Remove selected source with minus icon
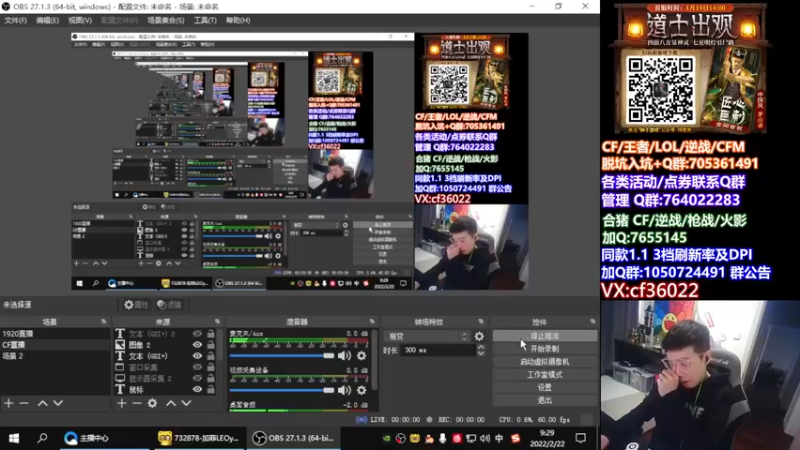 pyautogui.click(x=137, y=403)
